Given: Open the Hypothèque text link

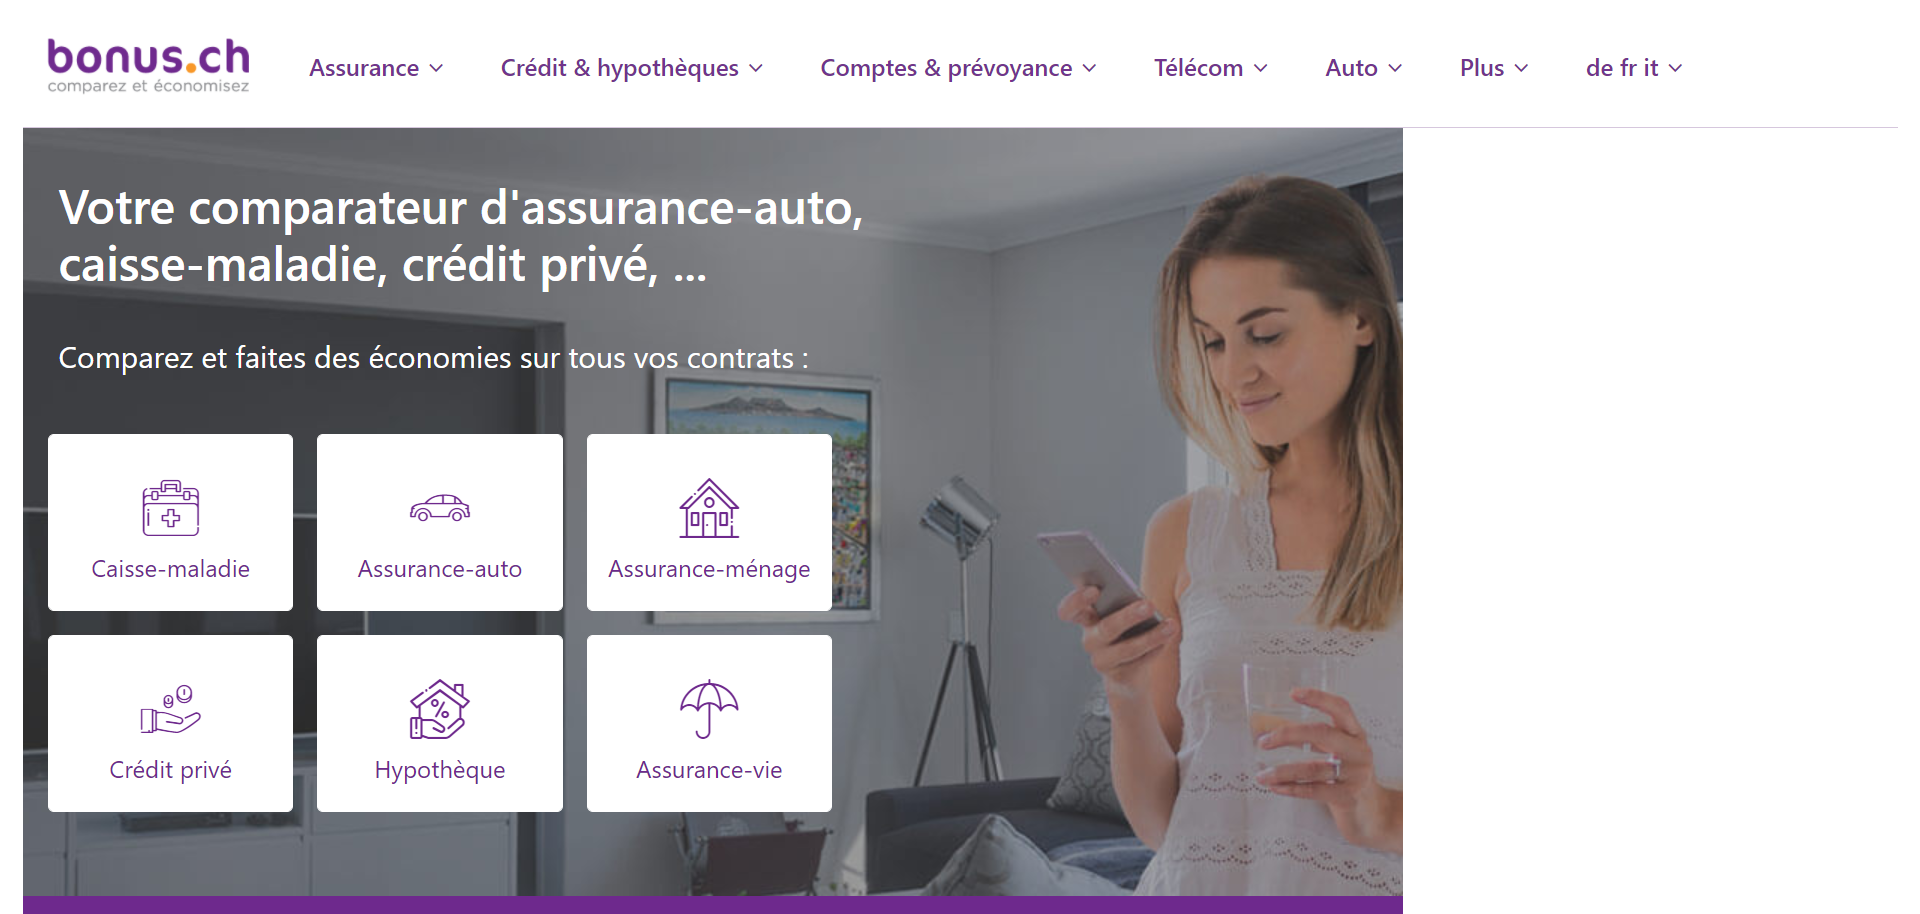Looking at the screenshot, I should click(440, 770).
